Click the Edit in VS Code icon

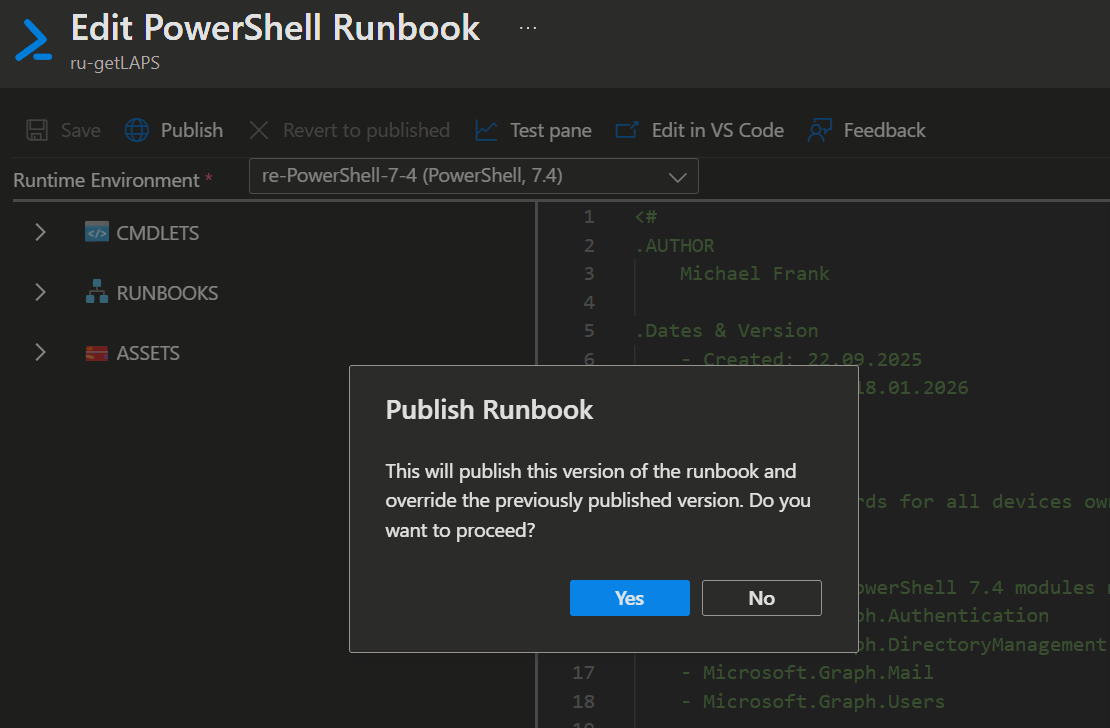coord(627,130)
